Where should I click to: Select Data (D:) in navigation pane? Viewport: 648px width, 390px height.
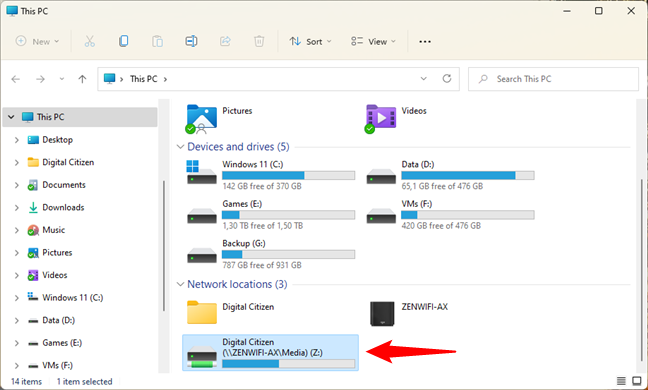[58, 320]
